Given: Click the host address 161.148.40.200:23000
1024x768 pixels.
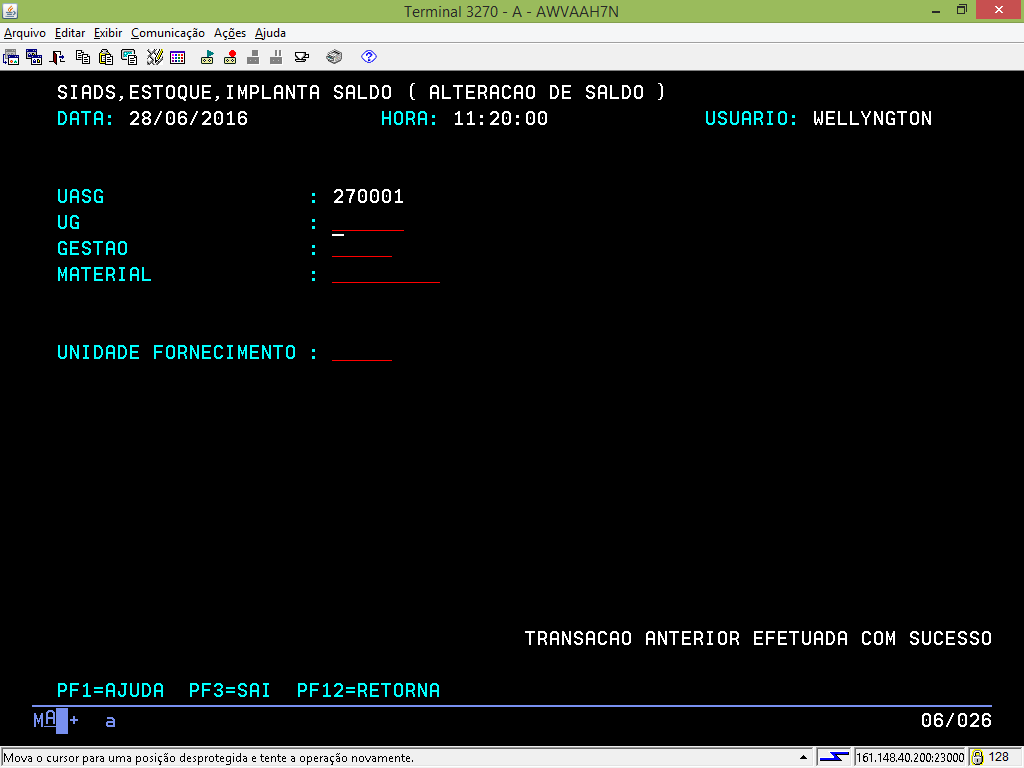Looking at the screenshot, I should pos(910,758).
